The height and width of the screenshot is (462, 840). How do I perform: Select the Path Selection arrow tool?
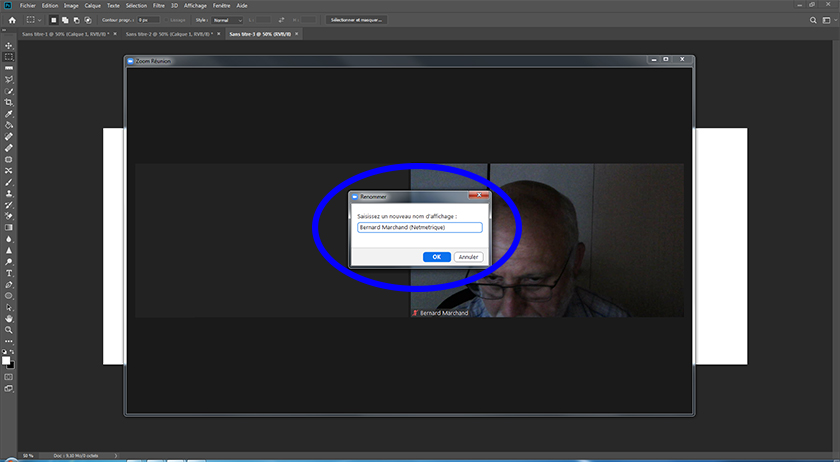(9, 308)
